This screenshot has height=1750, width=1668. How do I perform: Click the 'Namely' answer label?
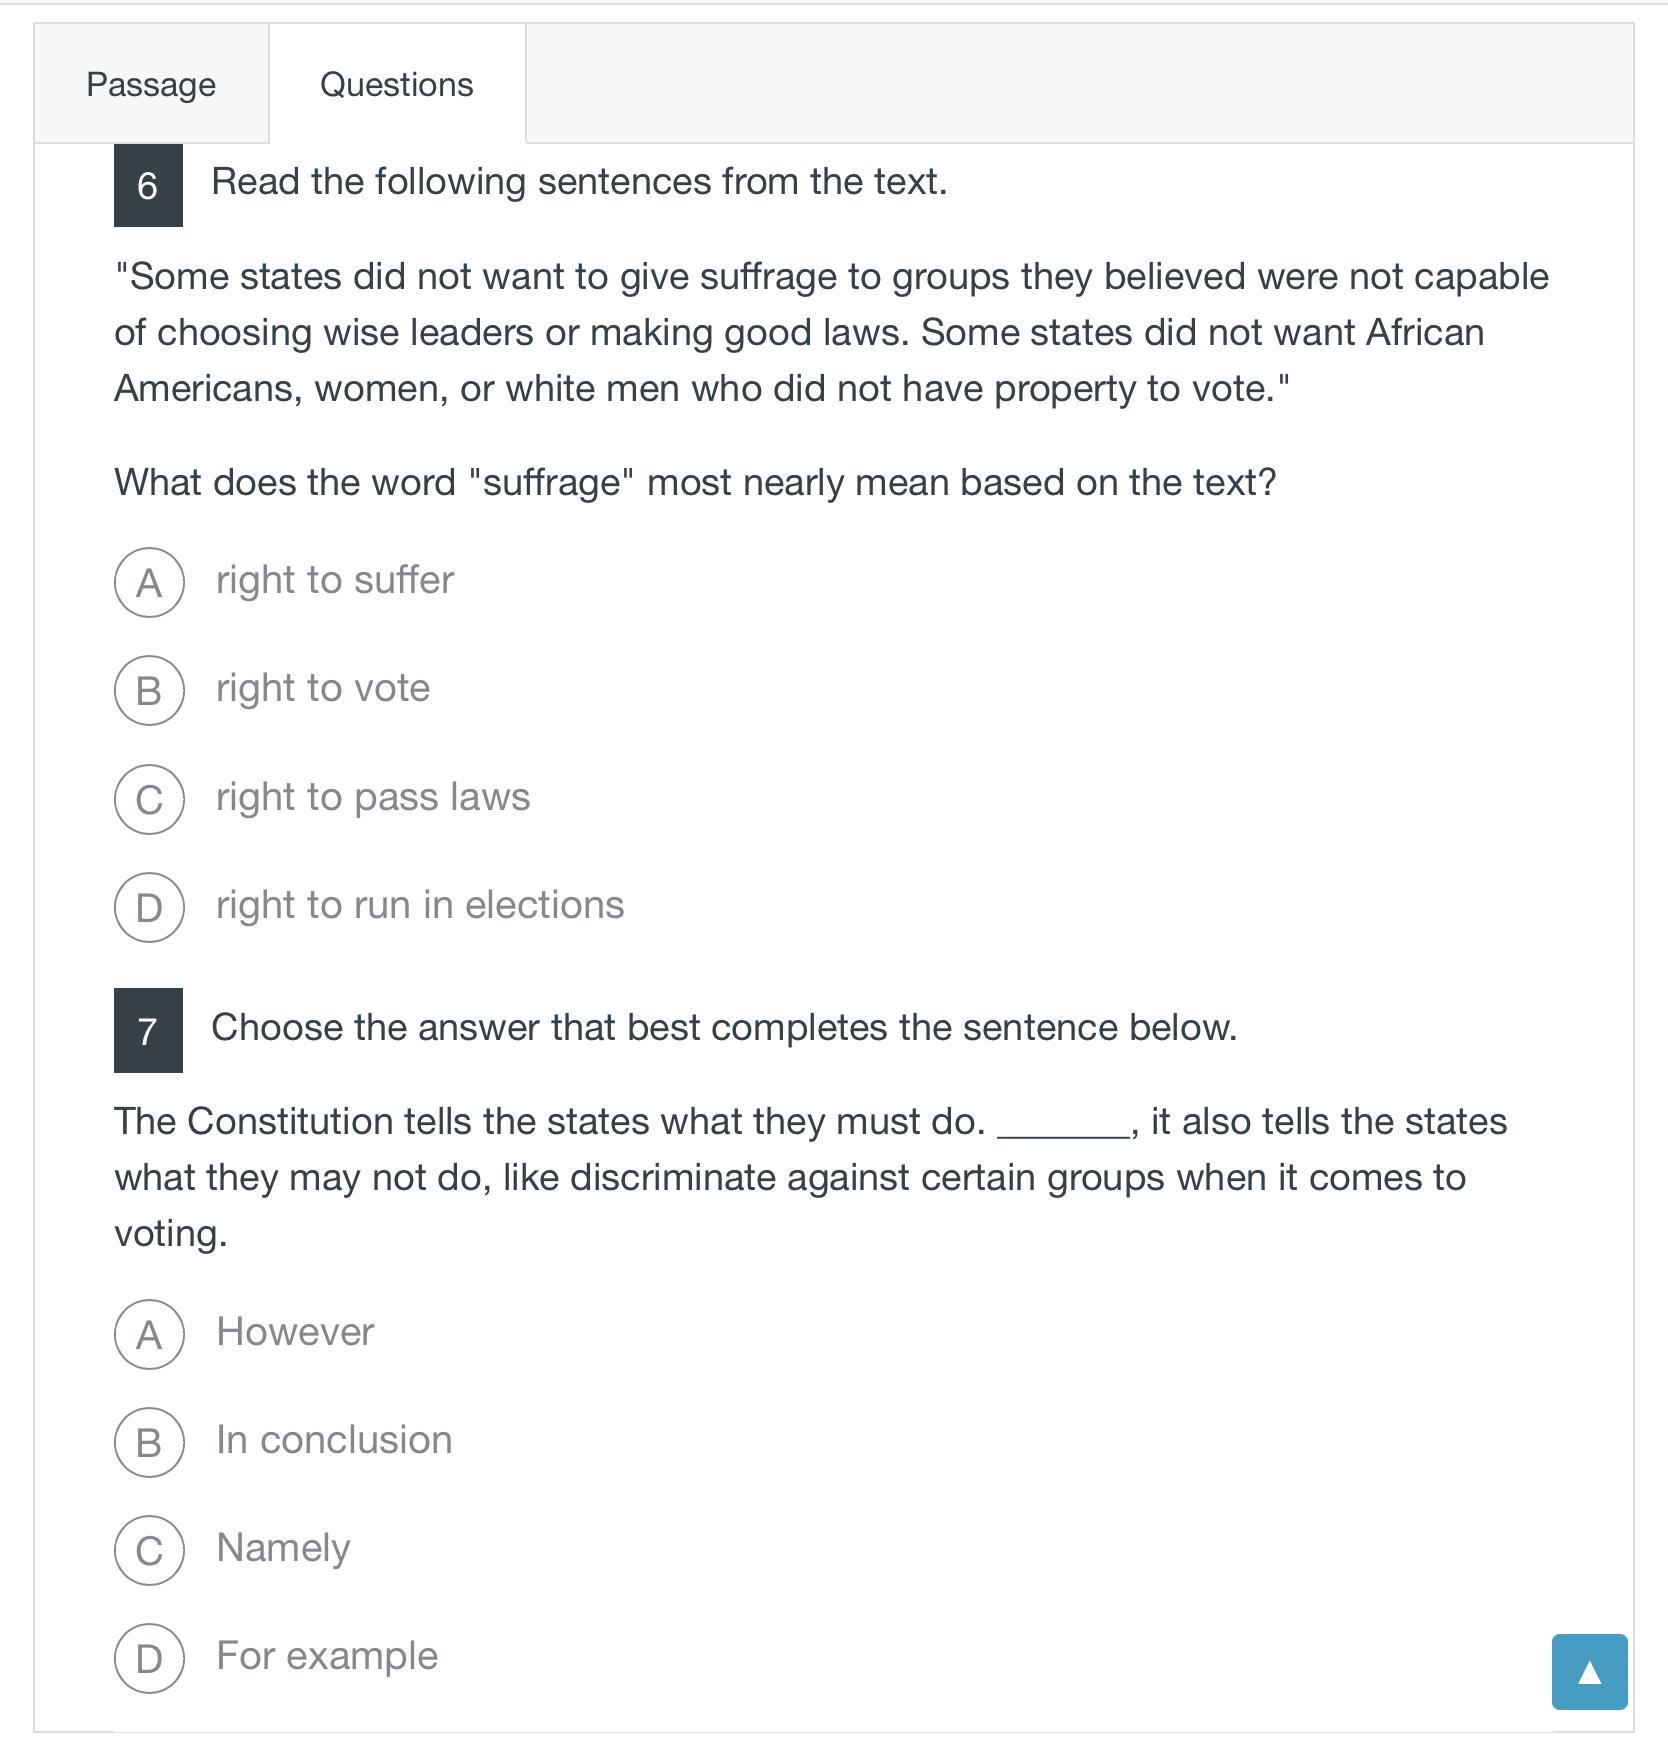pos(283,1548)
